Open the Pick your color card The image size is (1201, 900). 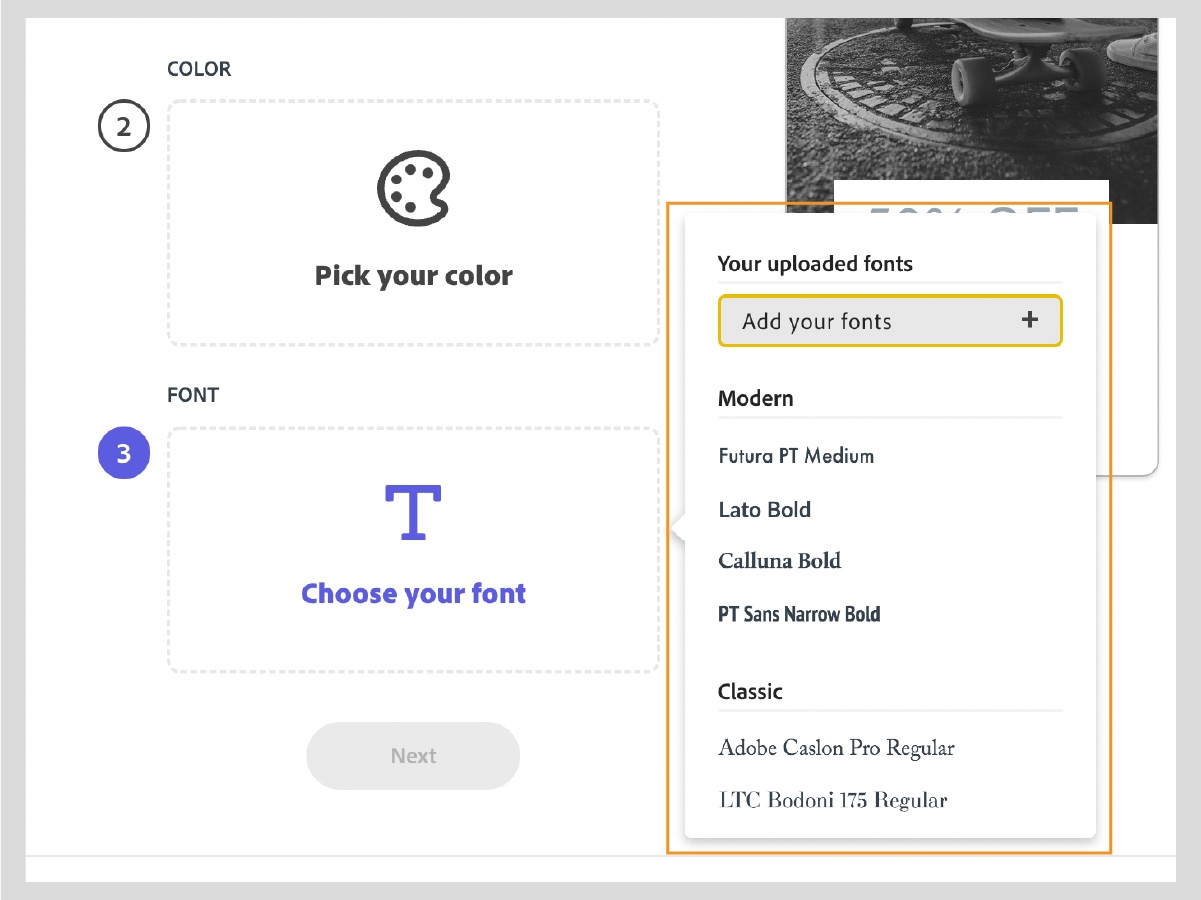[413, 223]
